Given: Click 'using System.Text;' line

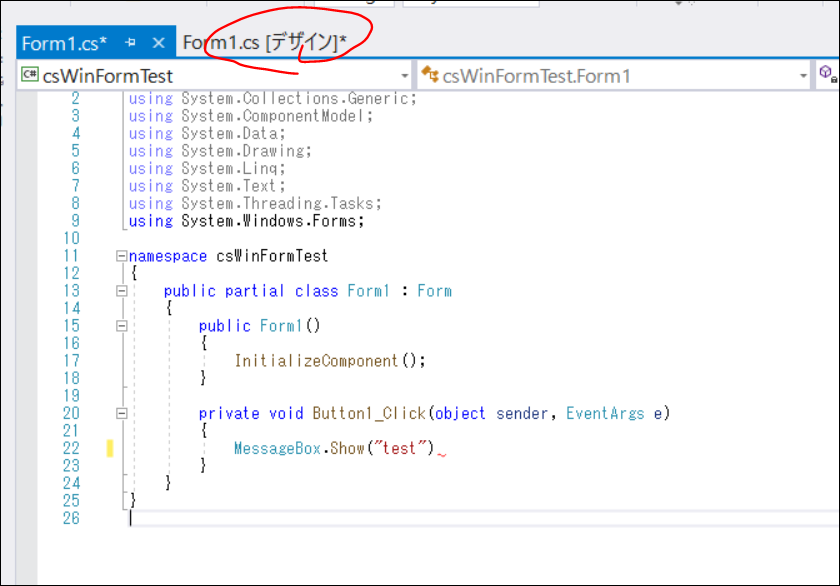Looking at the screenshot, I should [207, 186].
